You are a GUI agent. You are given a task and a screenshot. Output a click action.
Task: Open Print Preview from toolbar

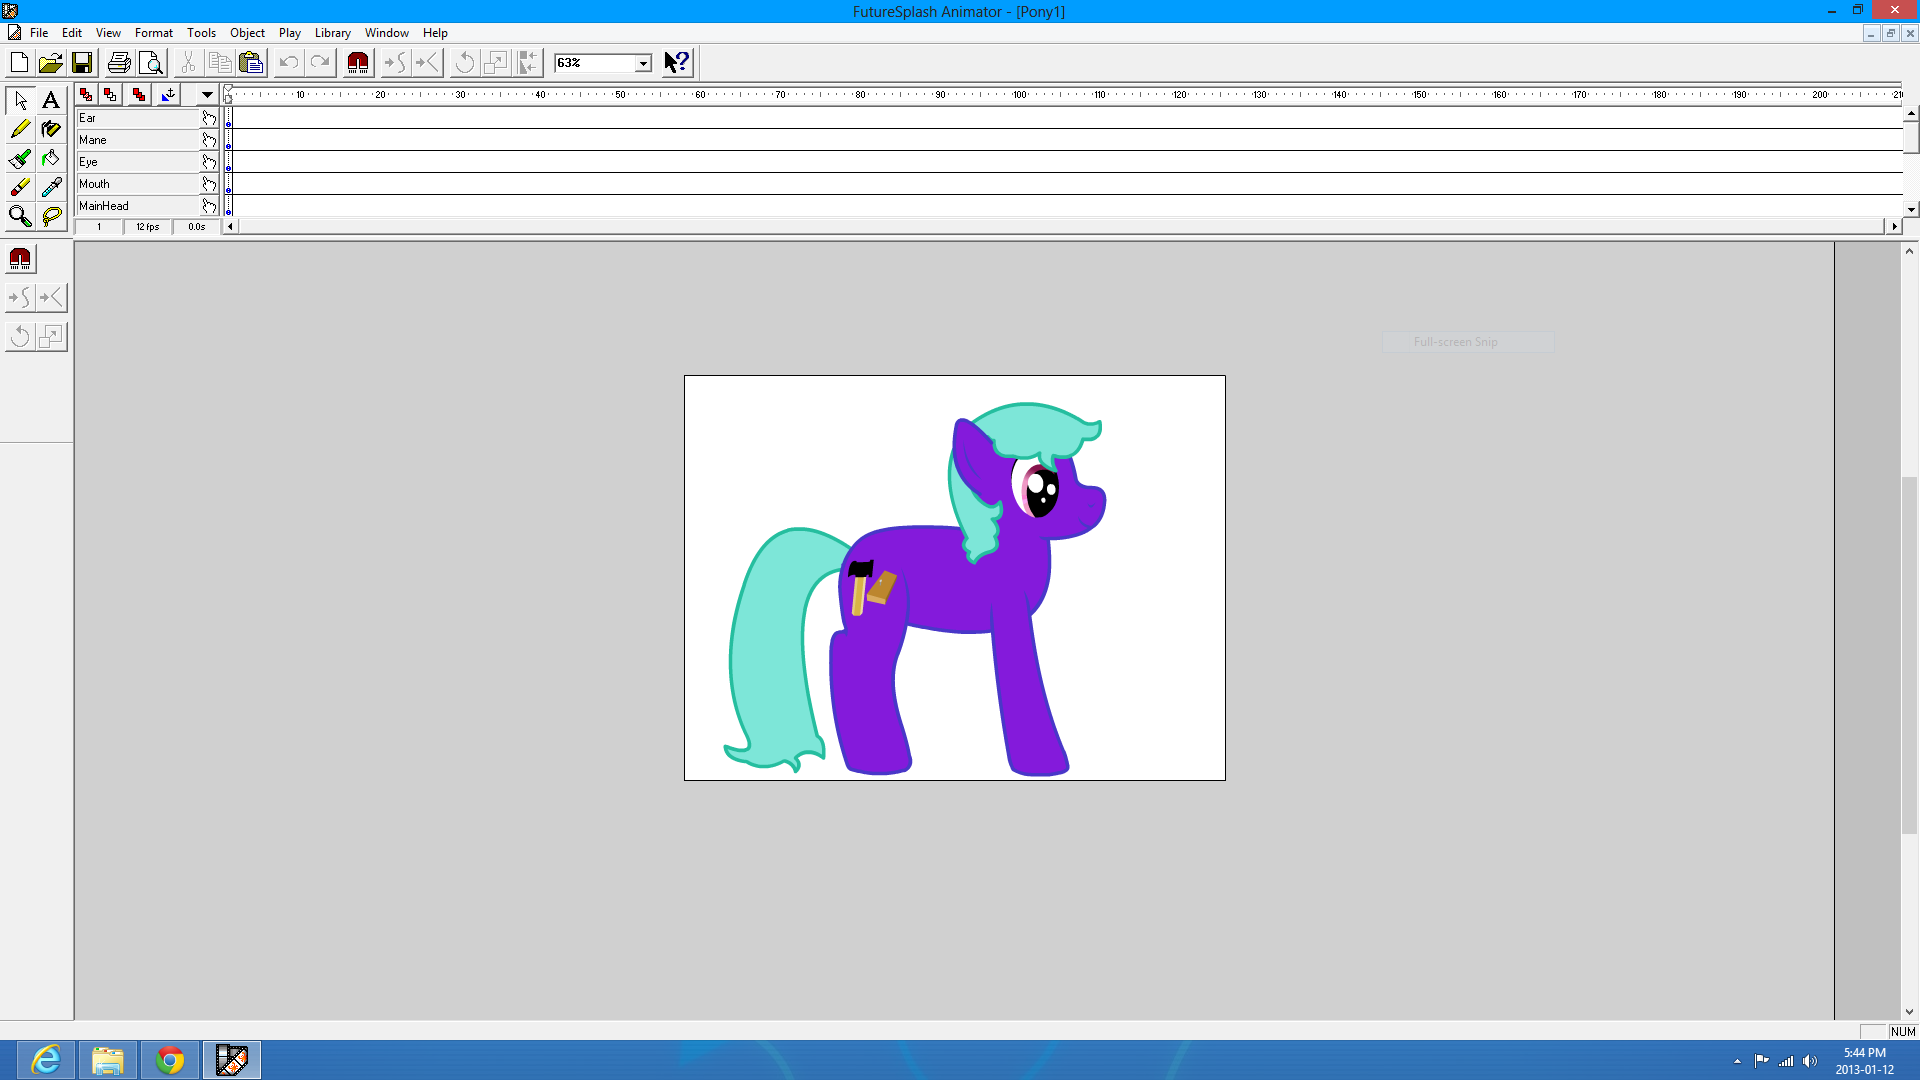151,63
